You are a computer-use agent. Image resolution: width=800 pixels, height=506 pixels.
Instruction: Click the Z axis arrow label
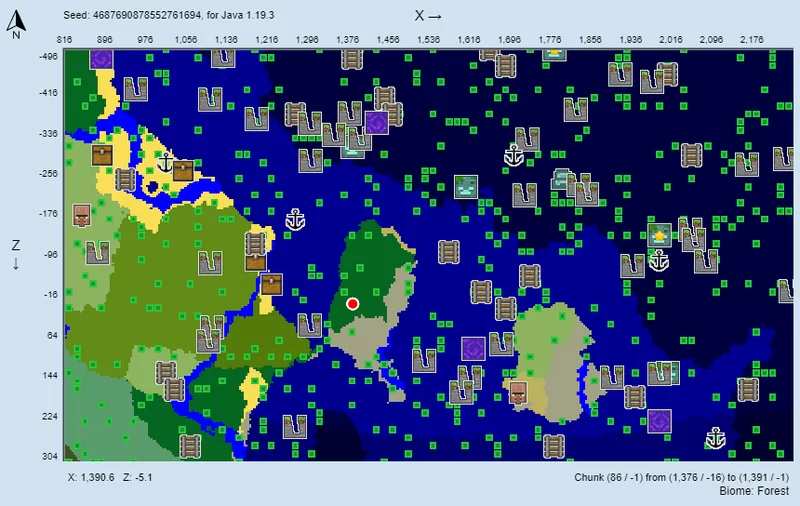[16, 254]
